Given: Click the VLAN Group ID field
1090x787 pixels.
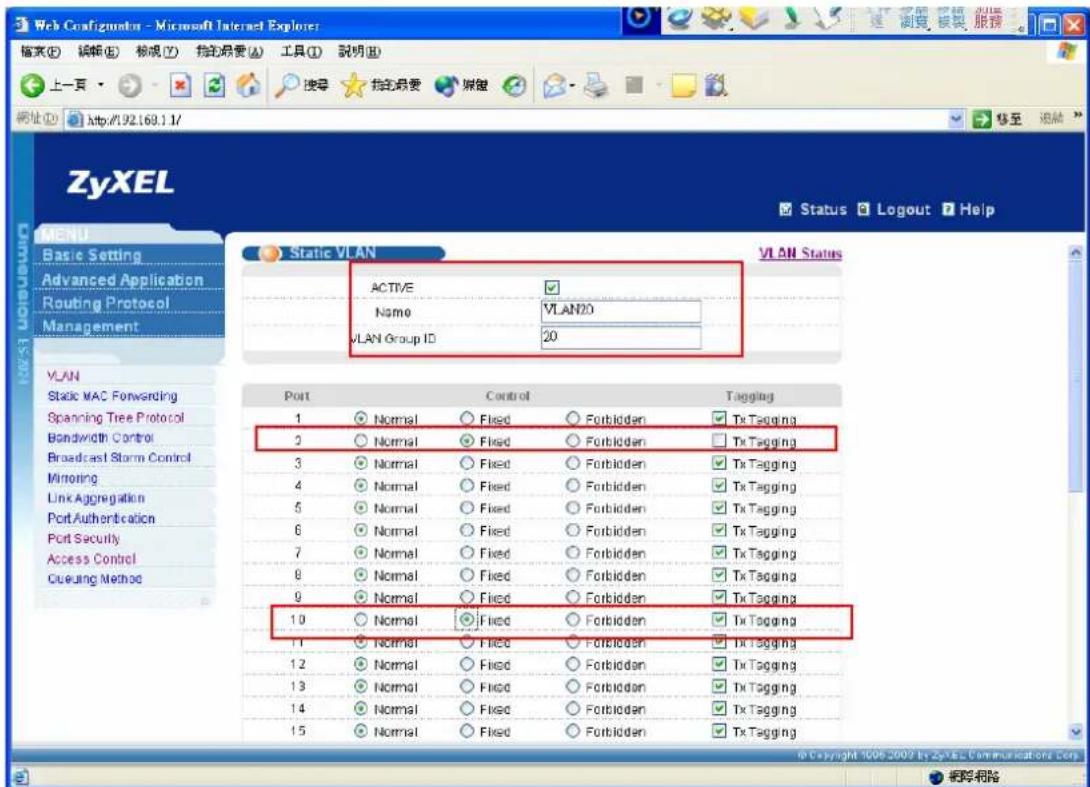Looking at the screenshot, I should click(621, 337).
